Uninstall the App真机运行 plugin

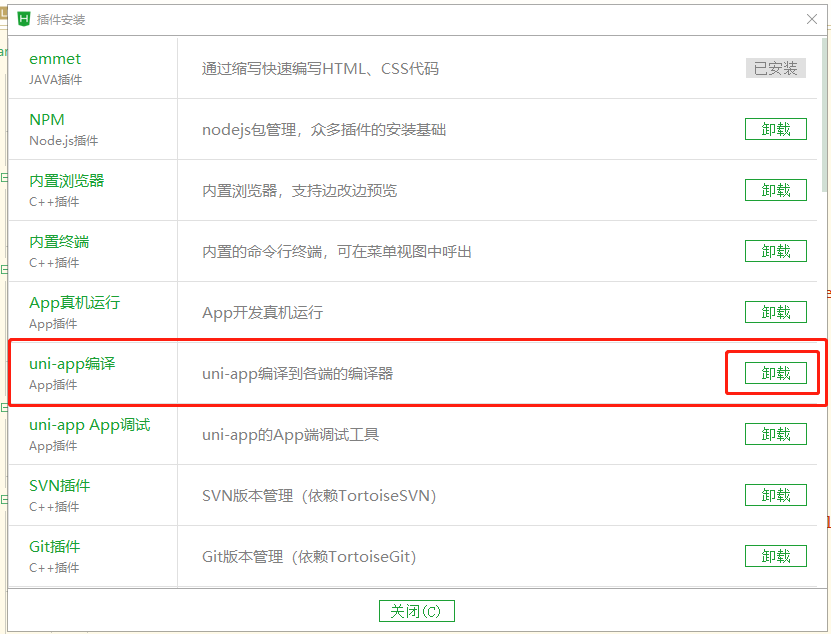[x=775, y=312]
